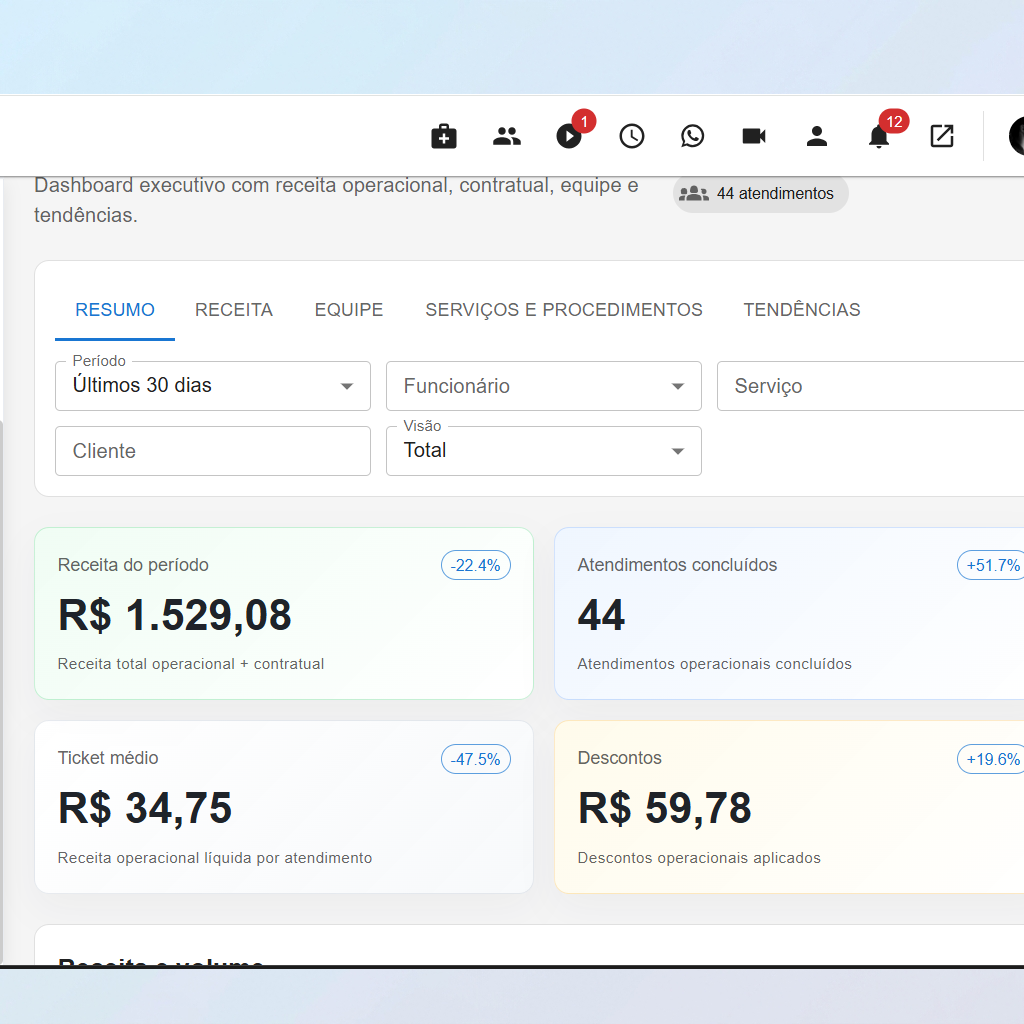Go to the TENDÊNCIAS tab

point(801,310)
